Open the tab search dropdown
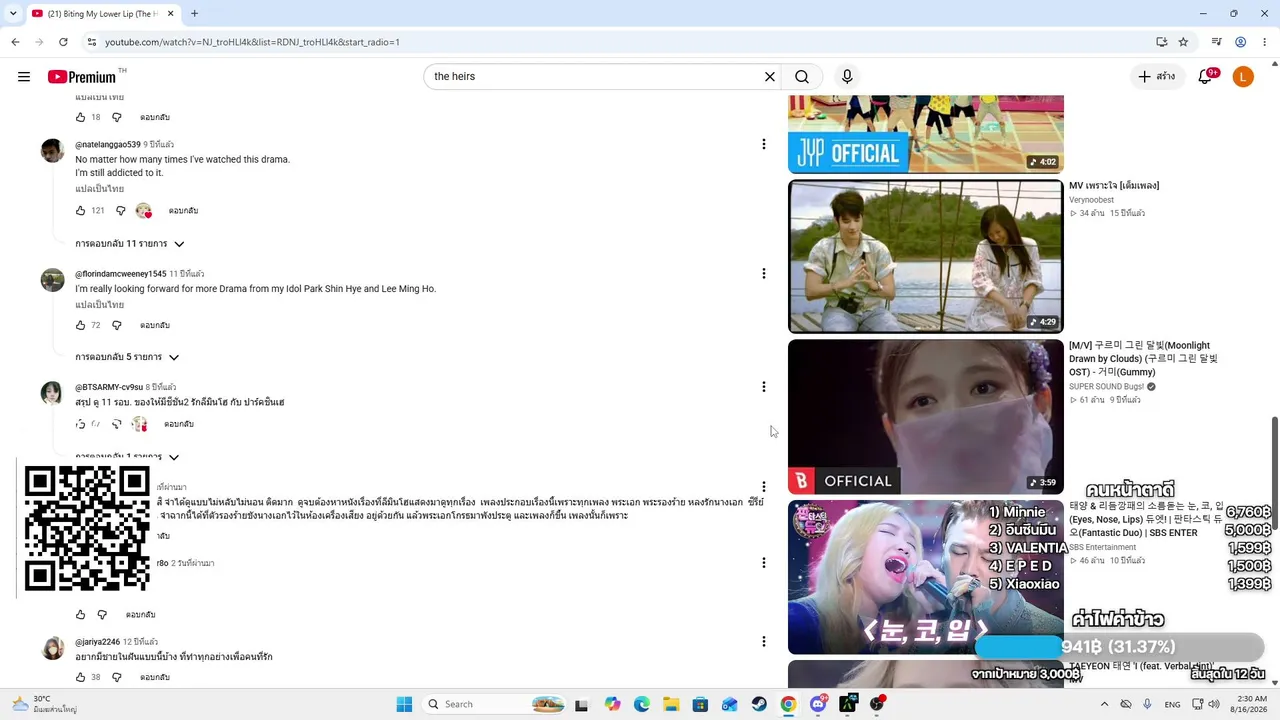 click(13, 14)
